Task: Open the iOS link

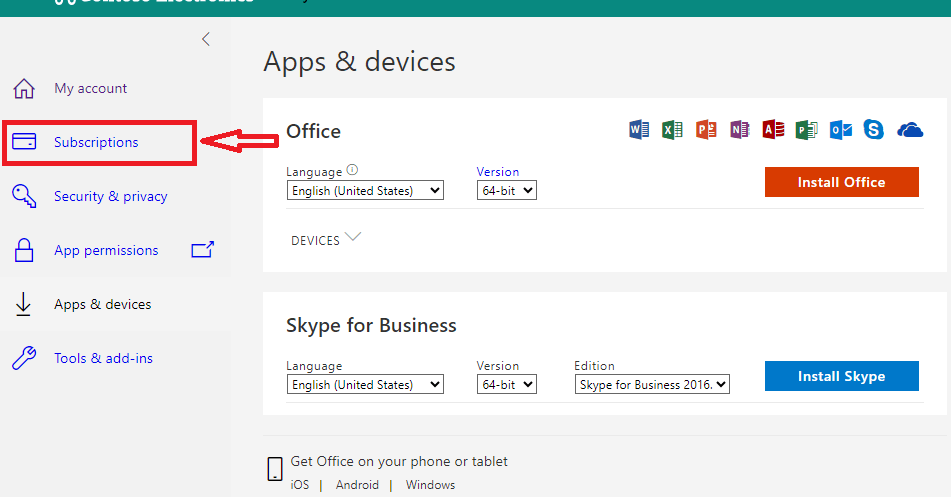Action: point(300,485)
